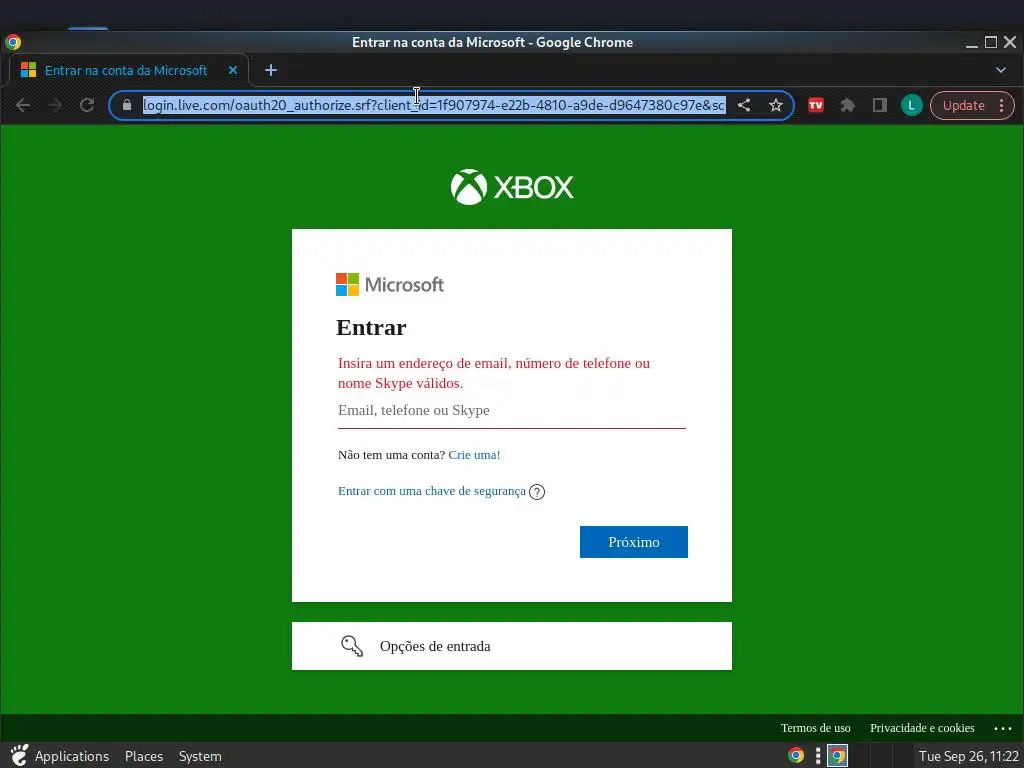This screenshot has width=1024, height=768.
Task: View site info via the address bar padlock
Action: (x=127, y=105)
